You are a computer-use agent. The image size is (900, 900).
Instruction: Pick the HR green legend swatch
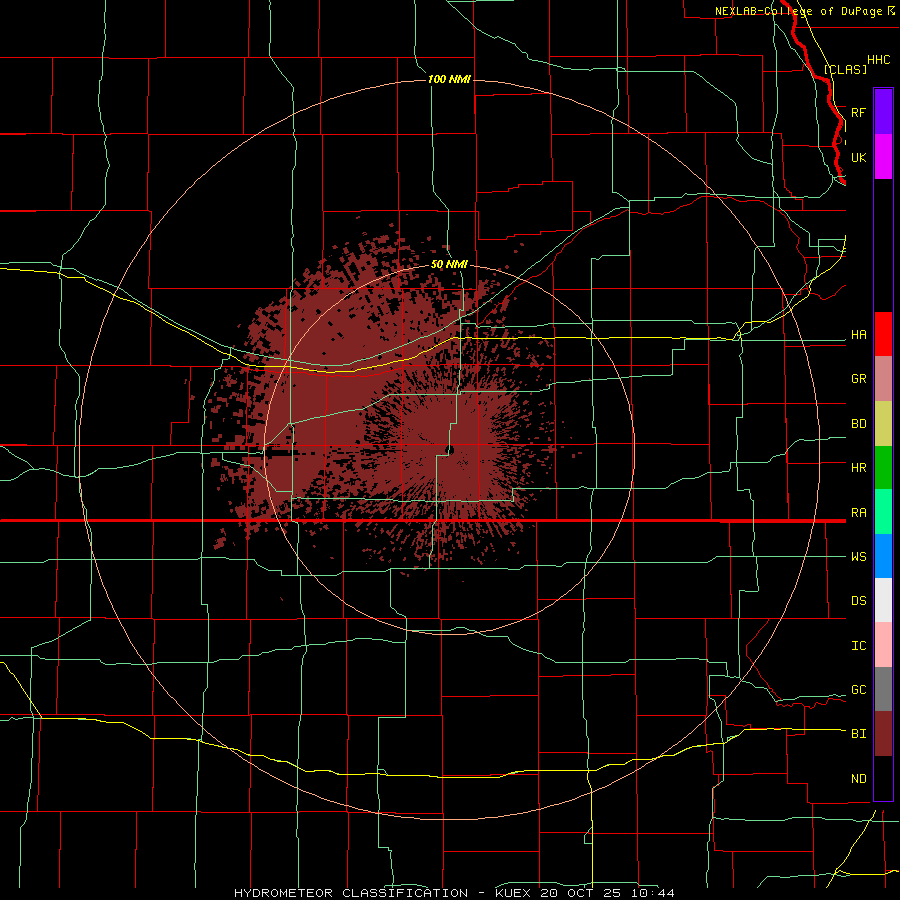(883, 468)
